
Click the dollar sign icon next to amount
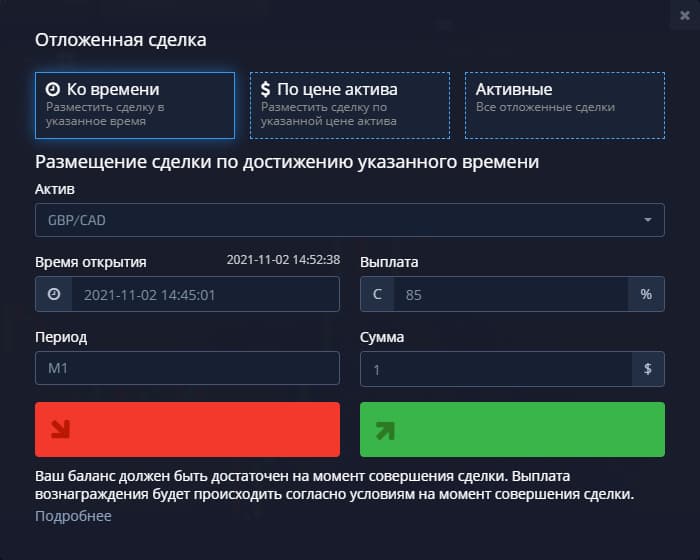tap(648, 369)
